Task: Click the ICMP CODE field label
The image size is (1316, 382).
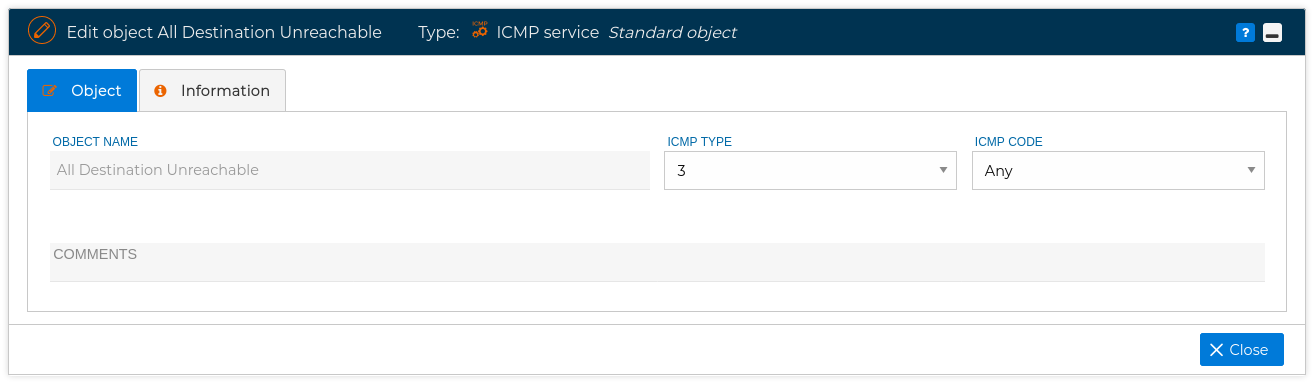Action: coord(1008,142)
